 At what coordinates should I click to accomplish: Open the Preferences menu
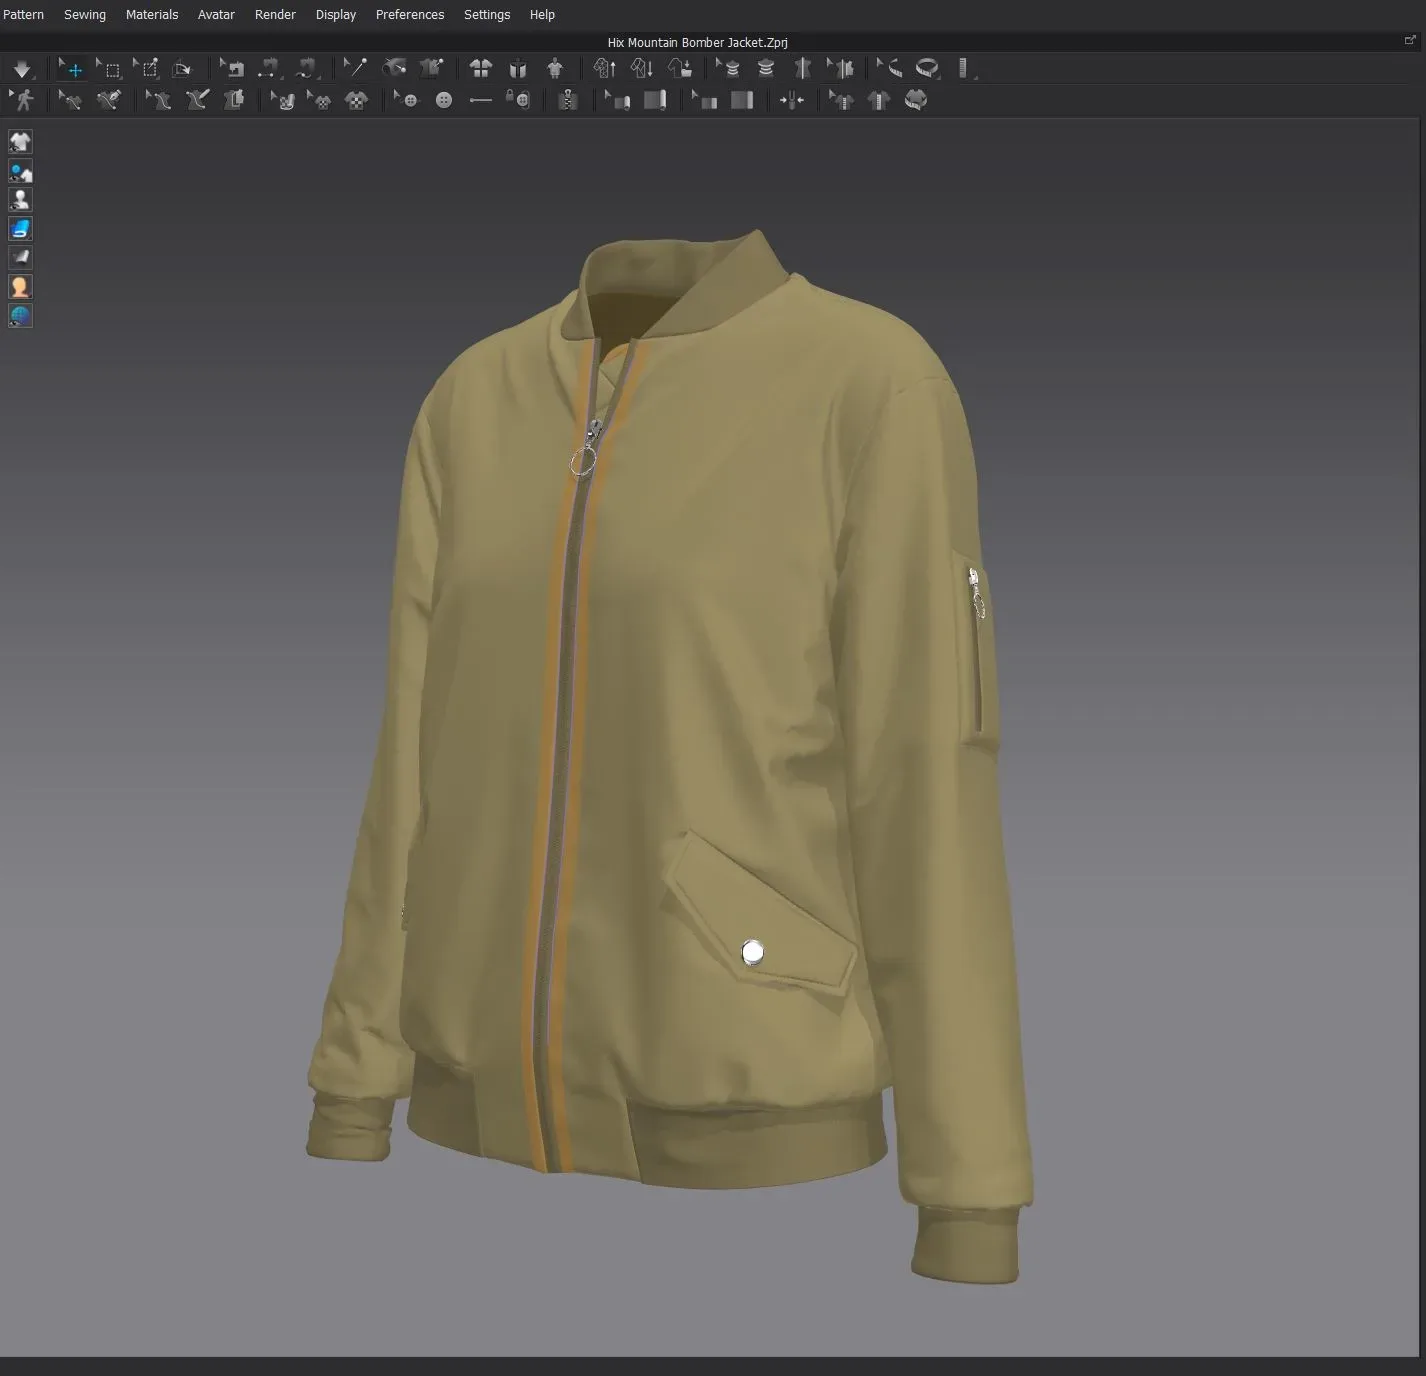[410, 15]
